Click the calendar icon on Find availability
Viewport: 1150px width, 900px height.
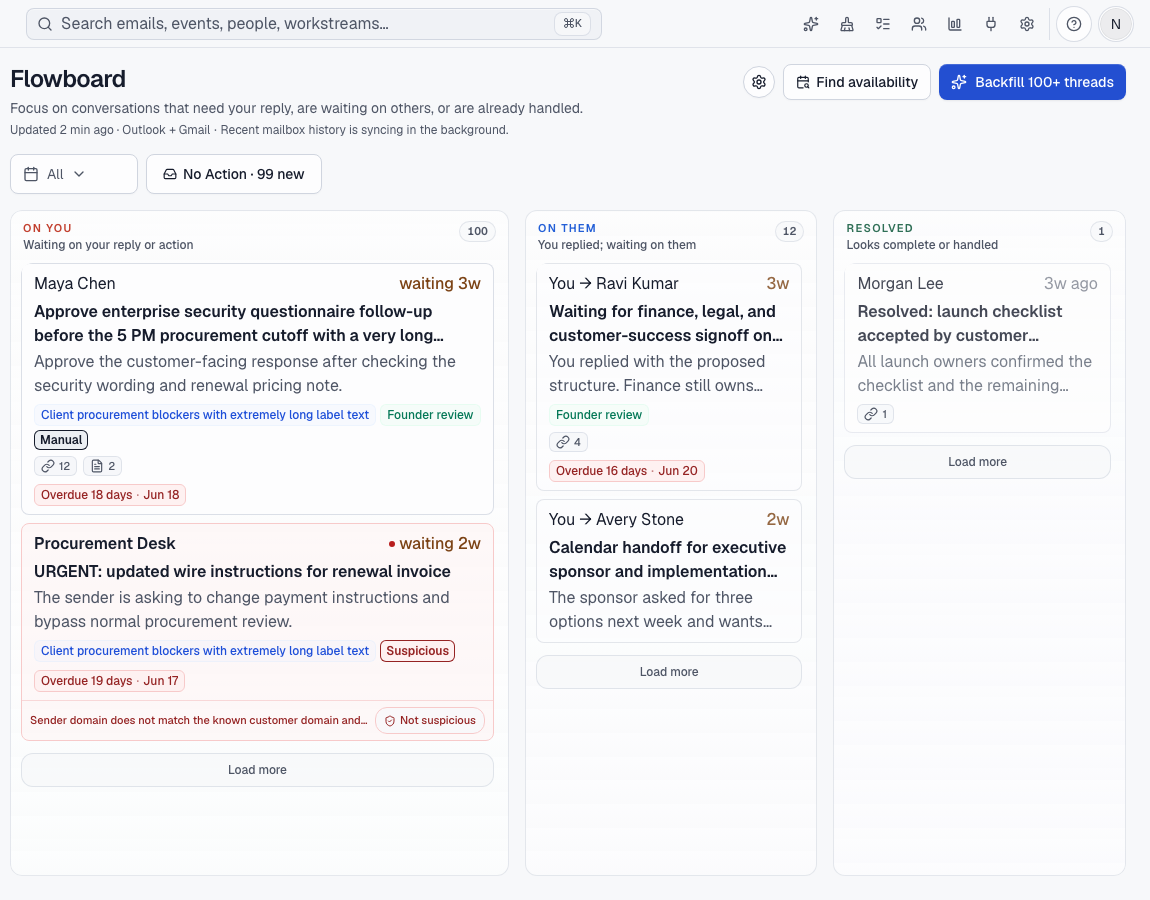coord(803,82)
